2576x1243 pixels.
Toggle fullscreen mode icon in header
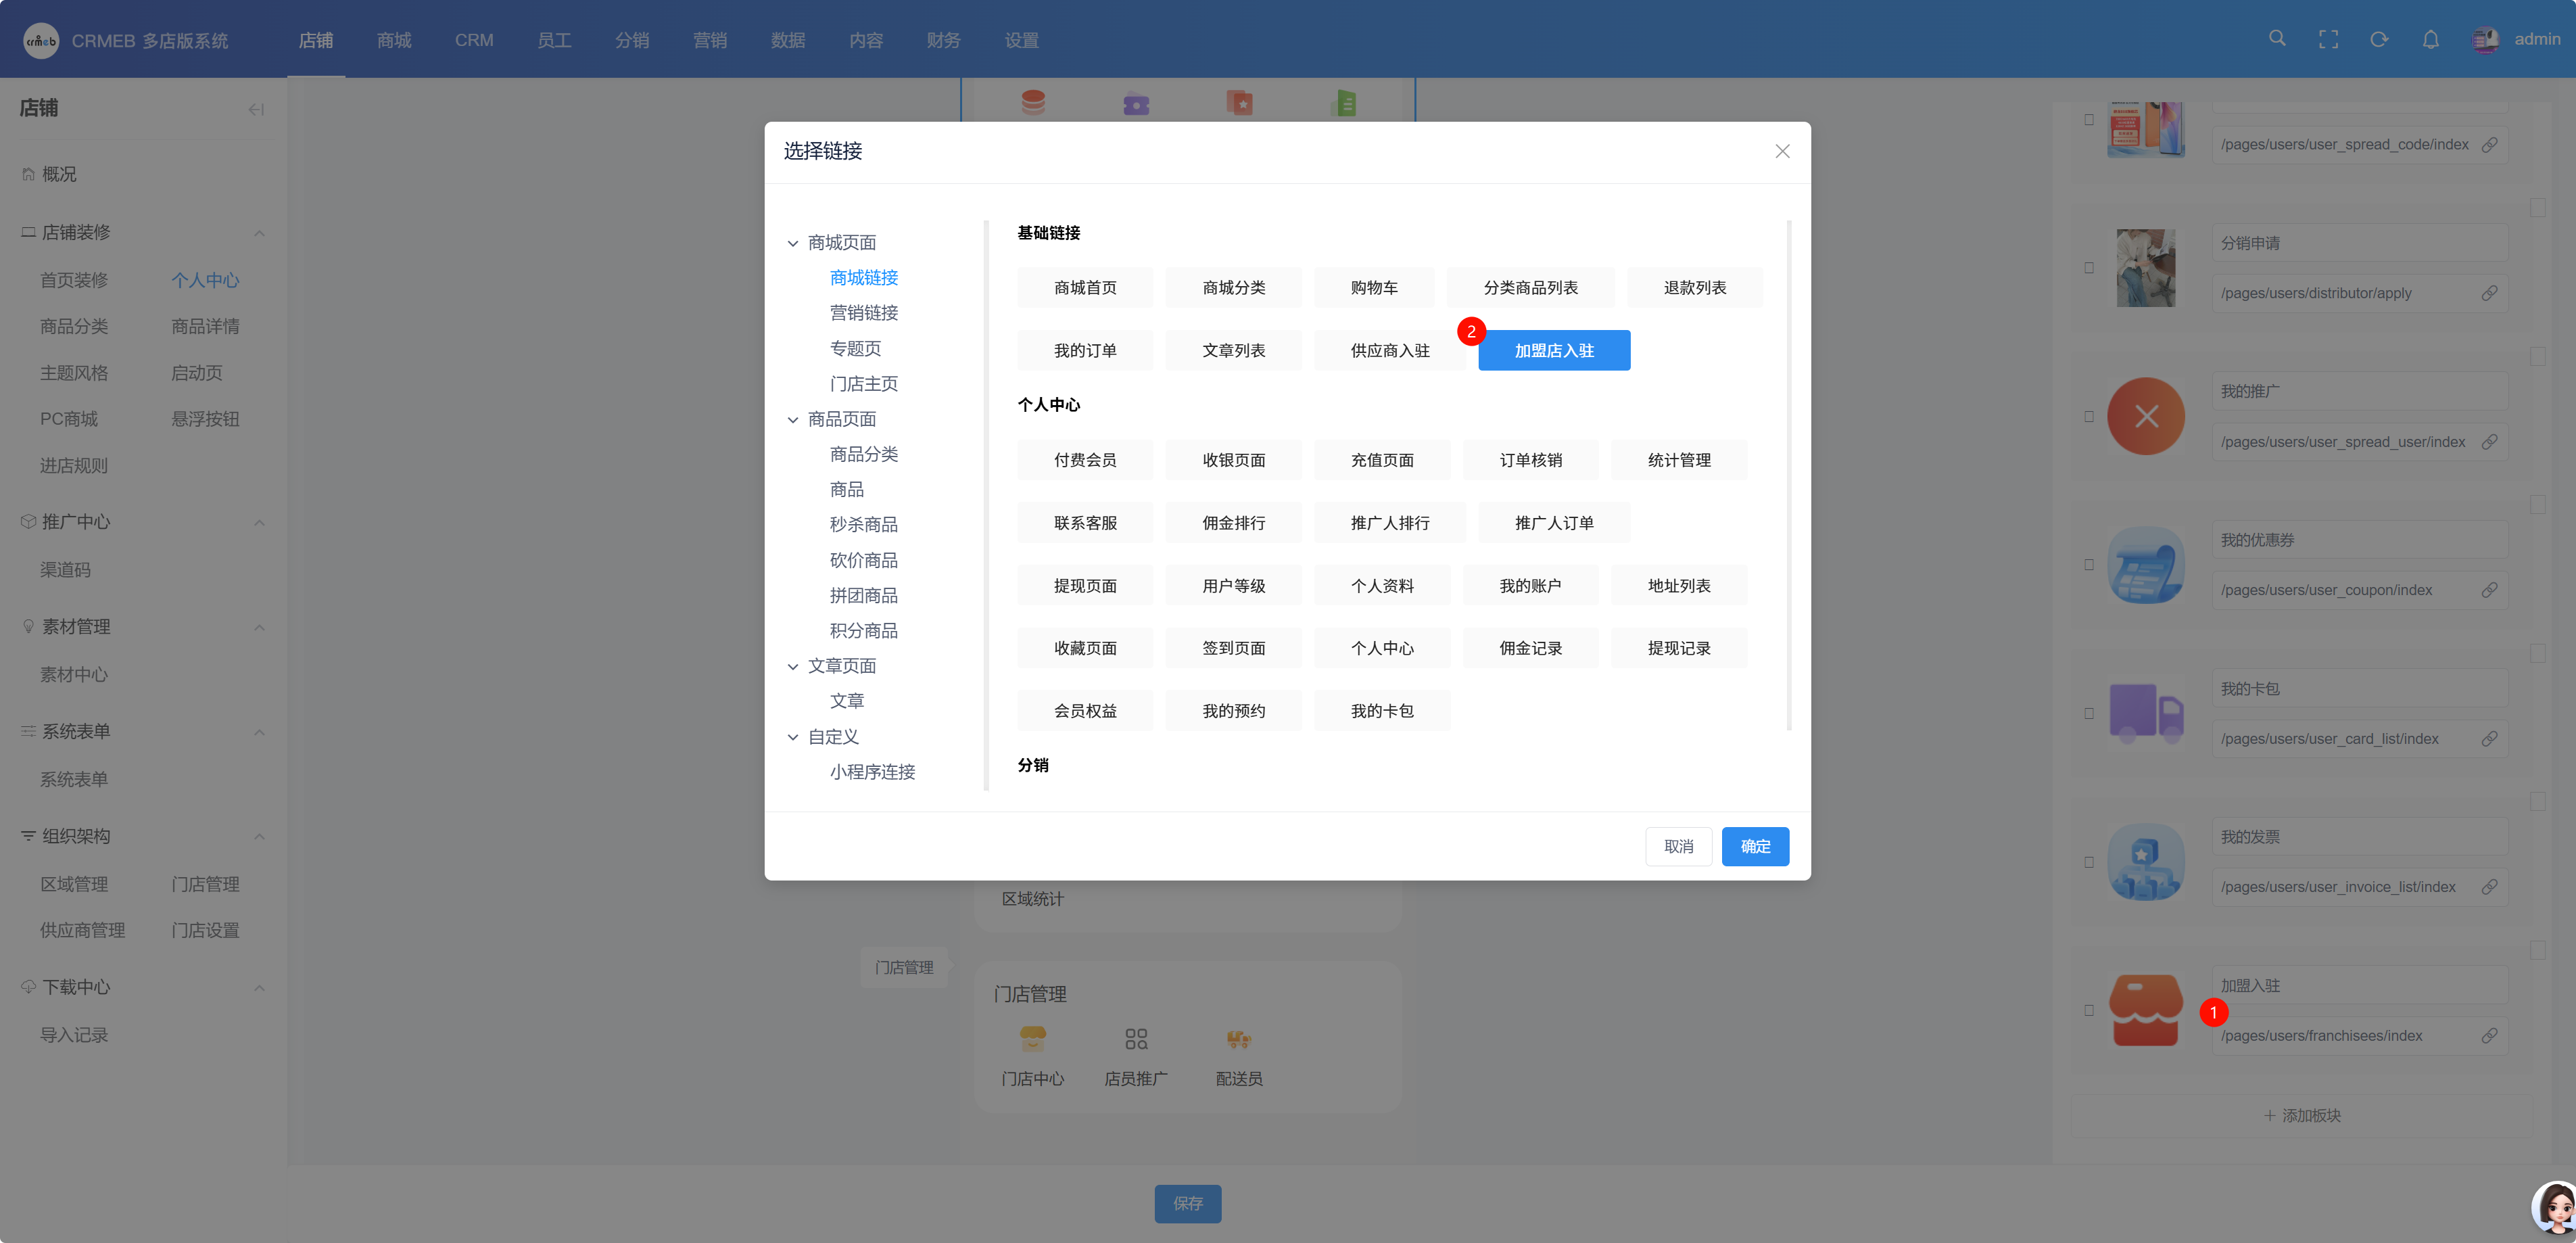pyautogui.click(x=2328, y=40)
